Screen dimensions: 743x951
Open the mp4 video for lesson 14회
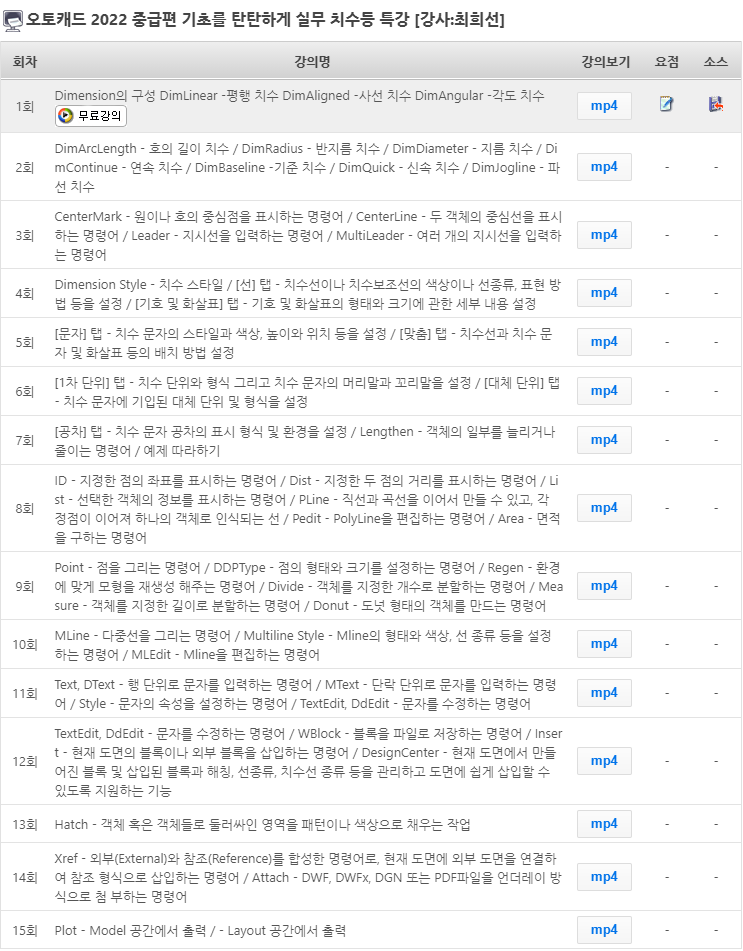604,877
